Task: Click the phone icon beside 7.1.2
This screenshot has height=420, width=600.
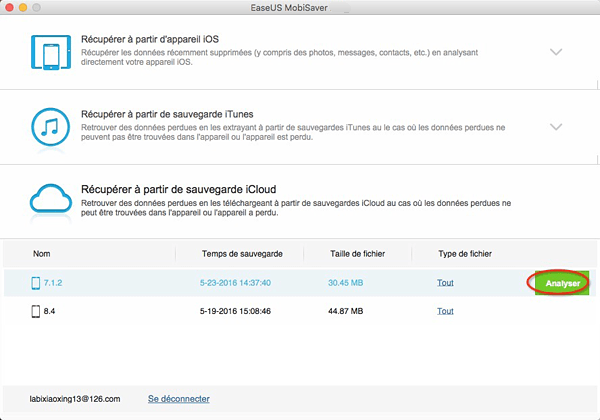Action: point(36,283)
